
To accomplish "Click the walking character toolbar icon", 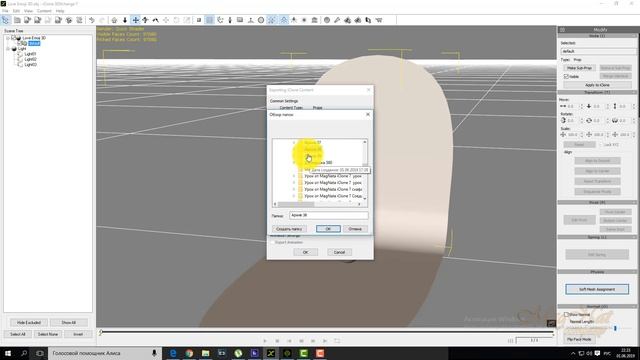I will pos(294,20).
